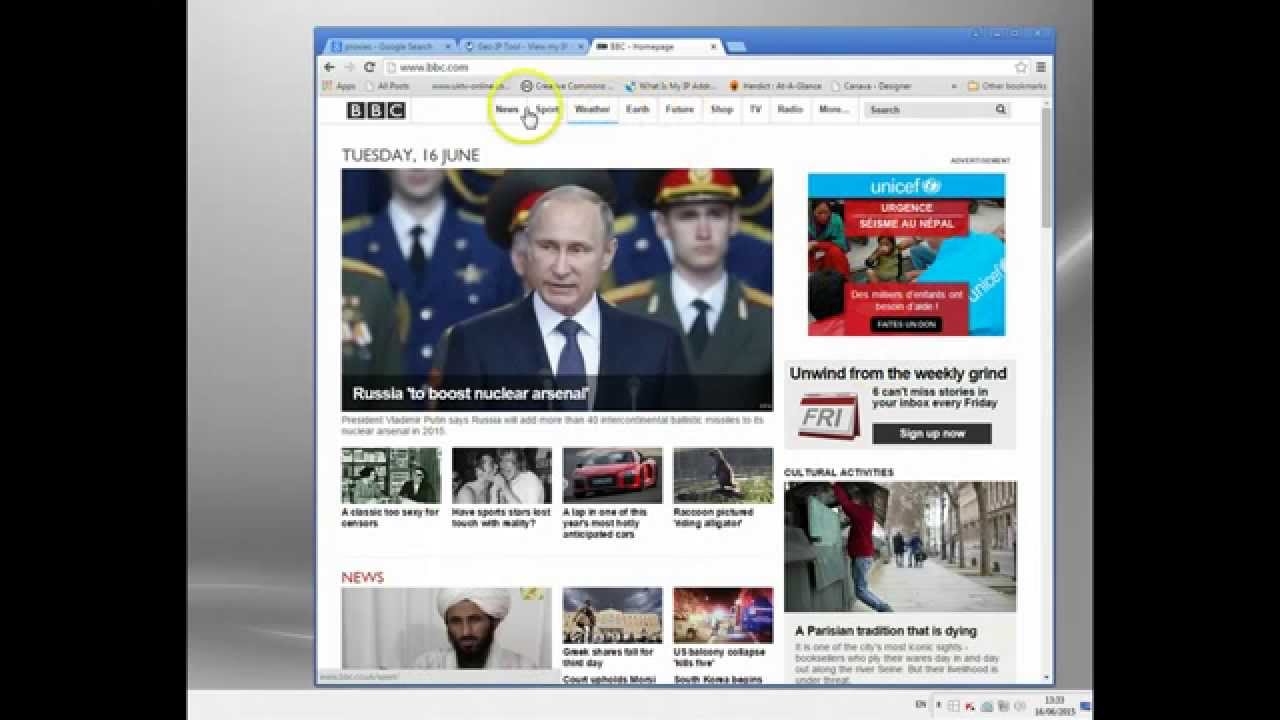Open the Greek shares story thumbnail
Viewport: 1280px width, 720px height.
612,615
